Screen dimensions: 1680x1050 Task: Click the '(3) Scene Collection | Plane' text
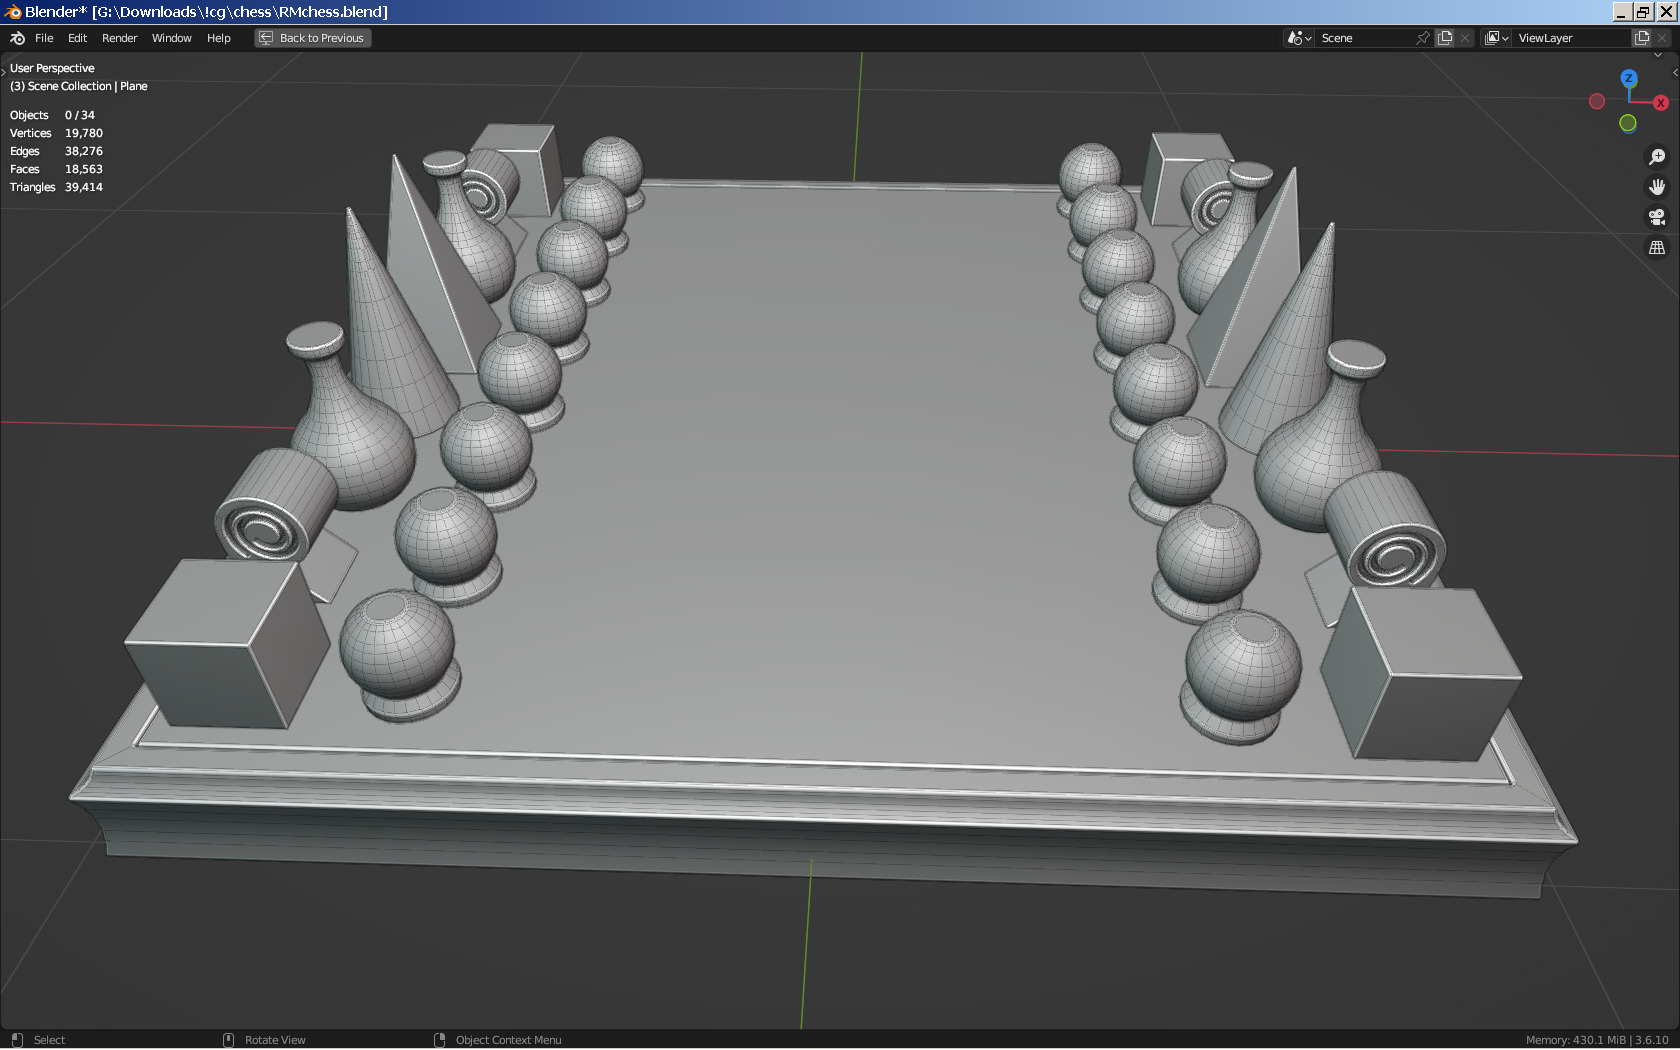(79, 86)
